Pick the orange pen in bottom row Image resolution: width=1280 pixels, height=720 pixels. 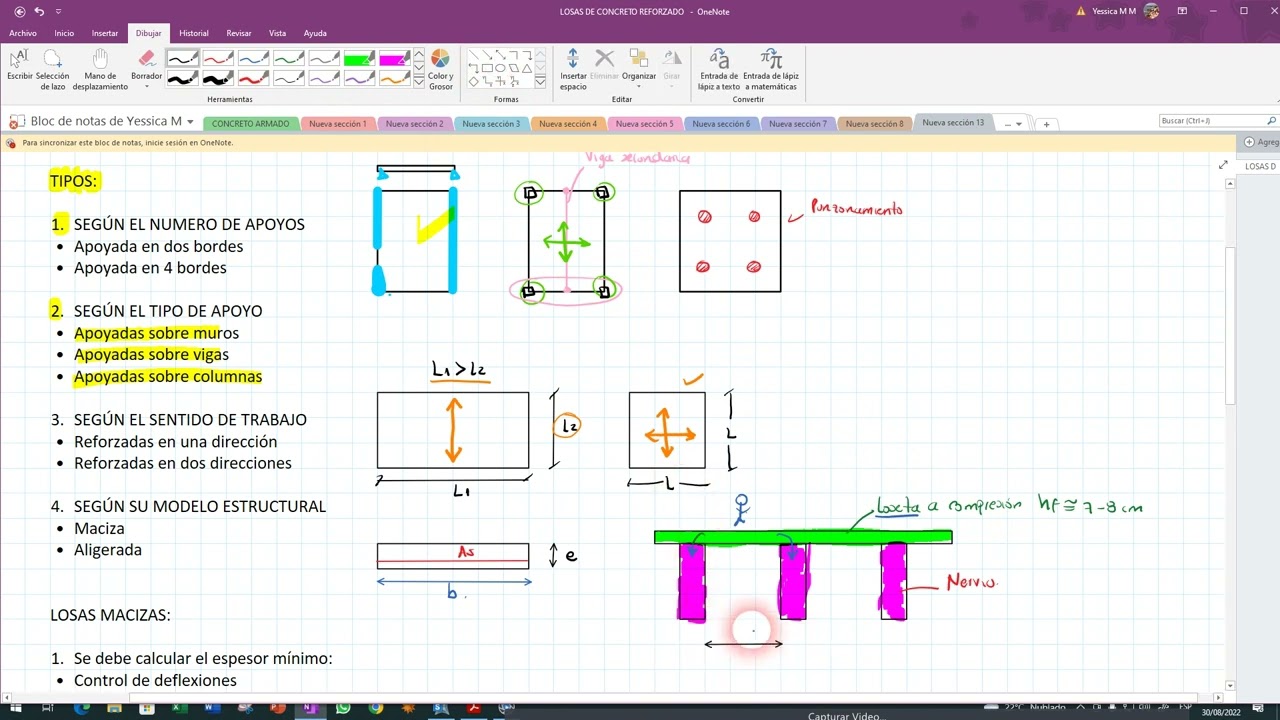(394, 78)
